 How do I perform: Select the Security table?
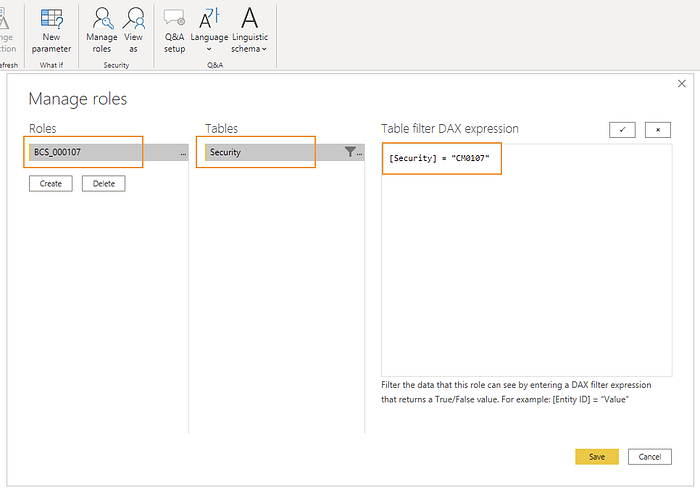[284, 152]
